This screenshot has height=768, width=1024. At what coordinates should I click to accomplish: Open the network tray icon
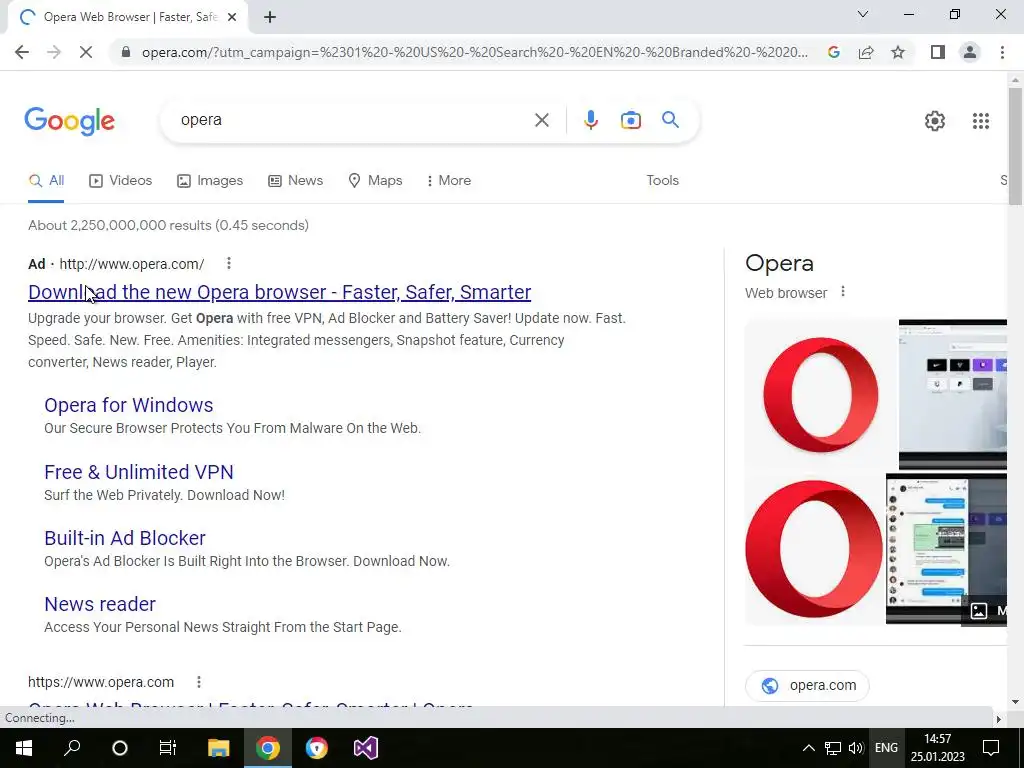833,748
